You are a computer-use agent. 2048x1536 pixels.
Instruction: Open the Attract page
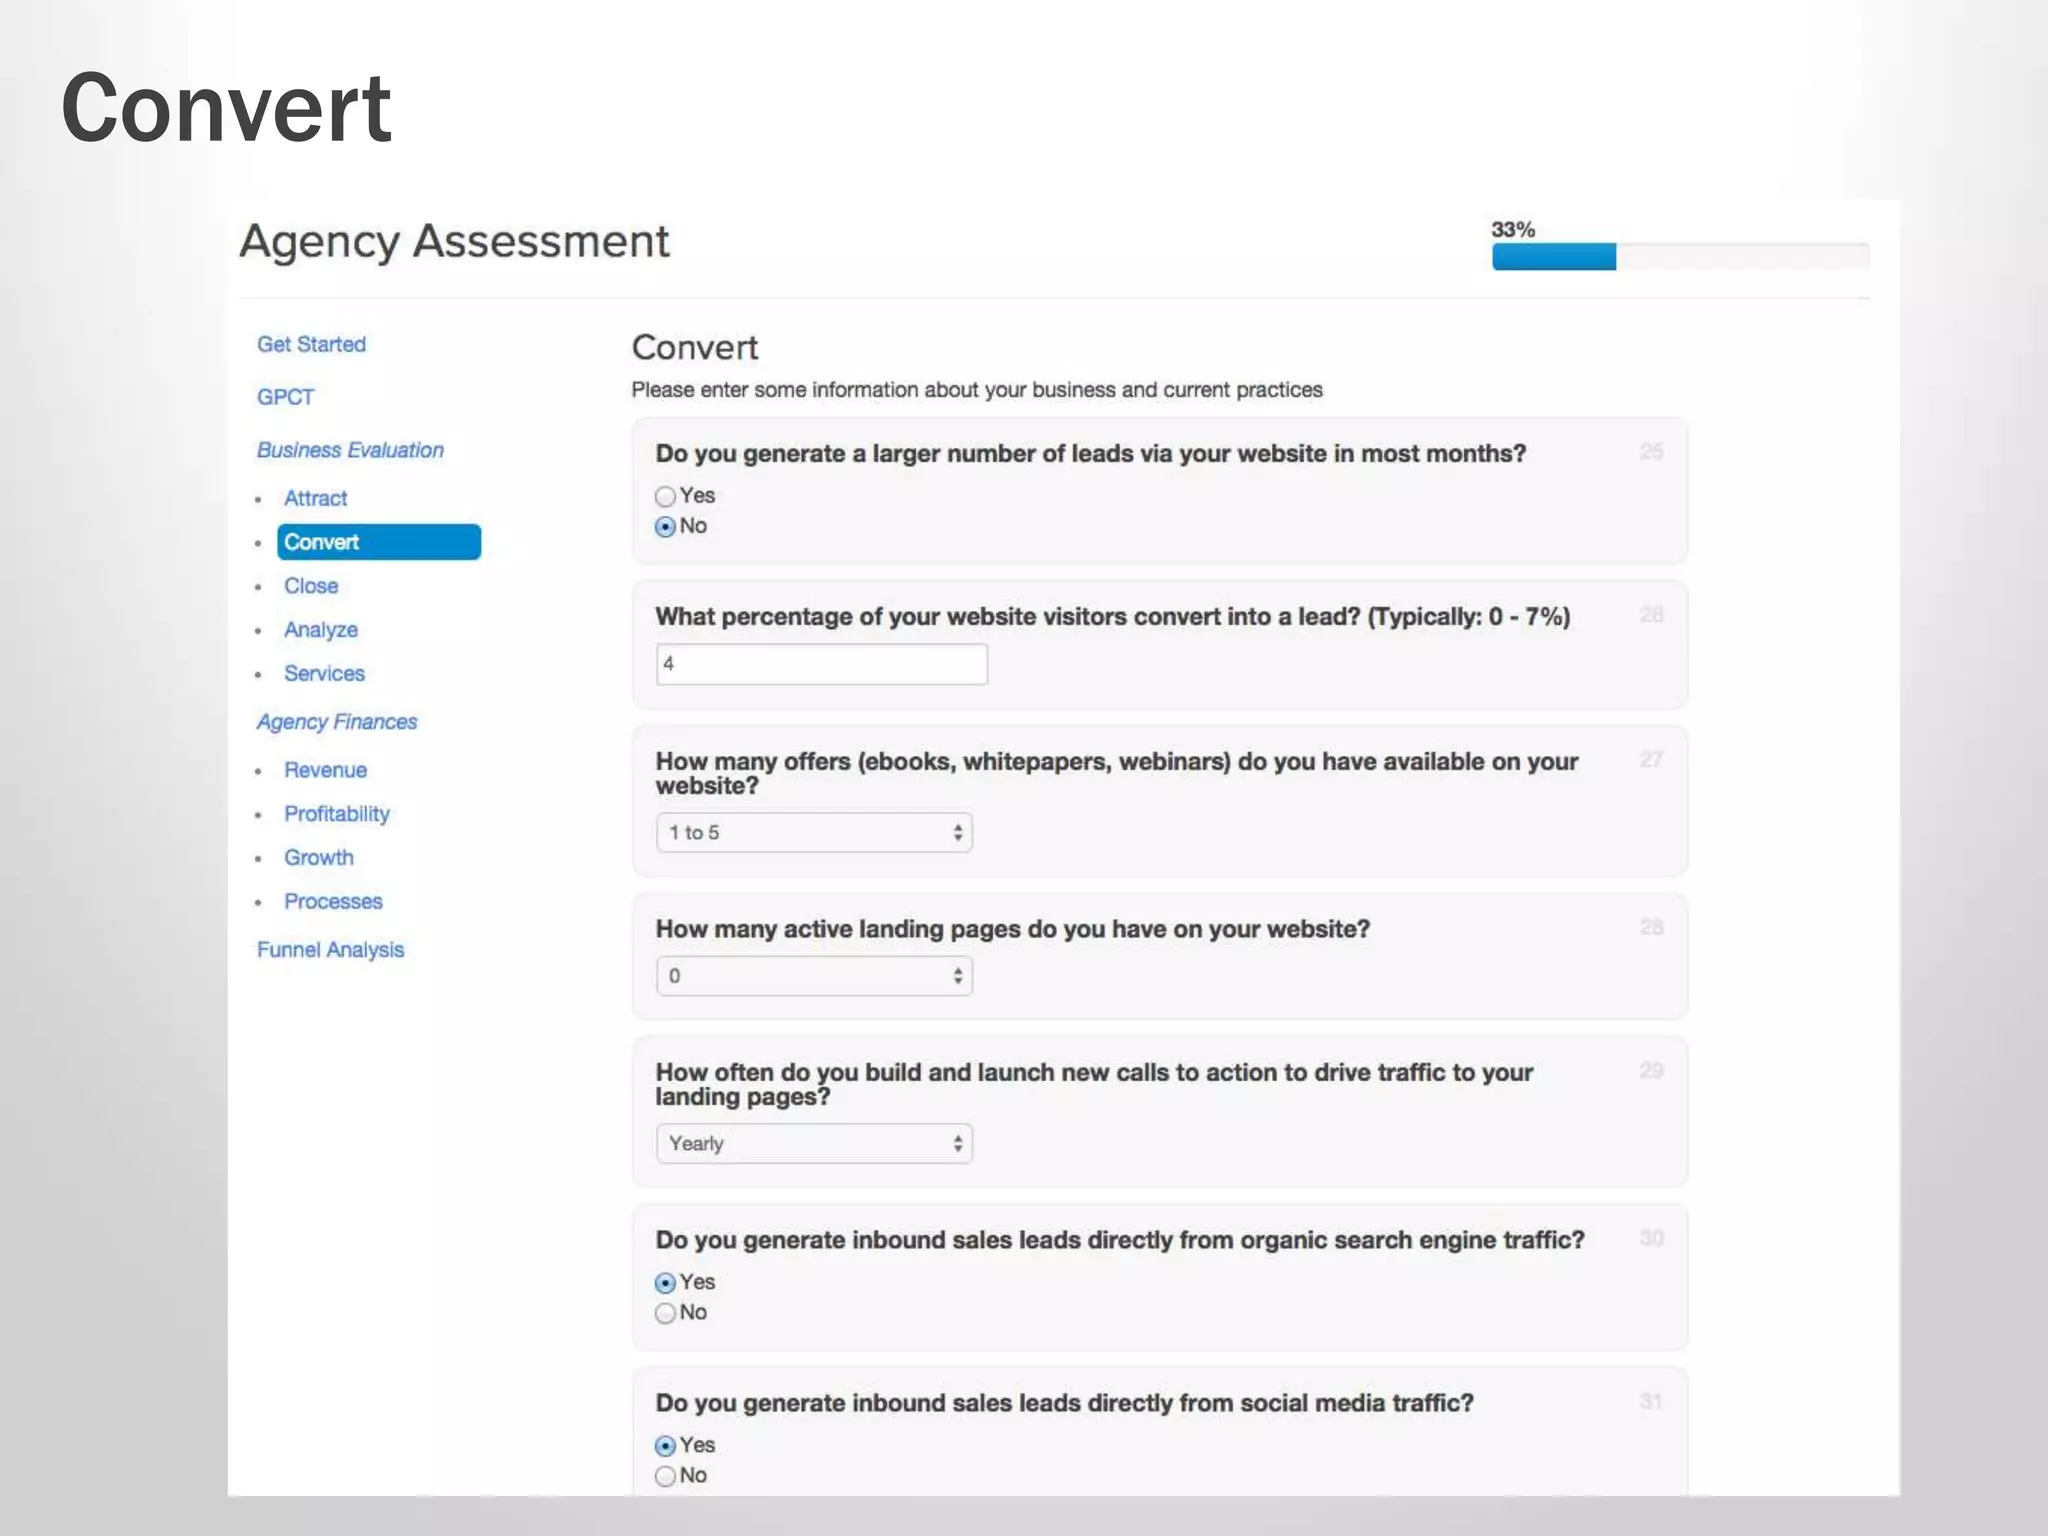pos(315,498)
